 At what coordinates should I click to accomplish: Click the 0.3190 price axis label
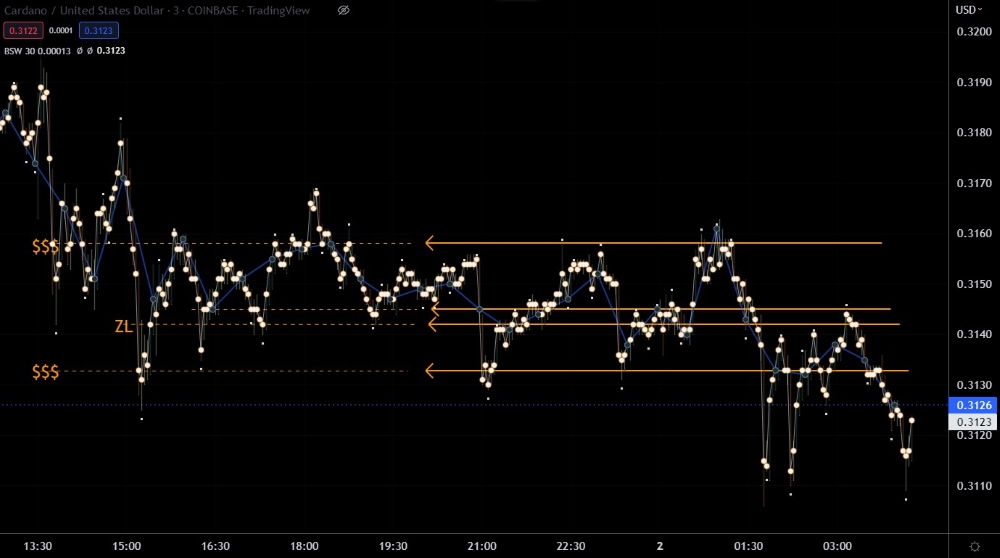[x=974, y=82]
